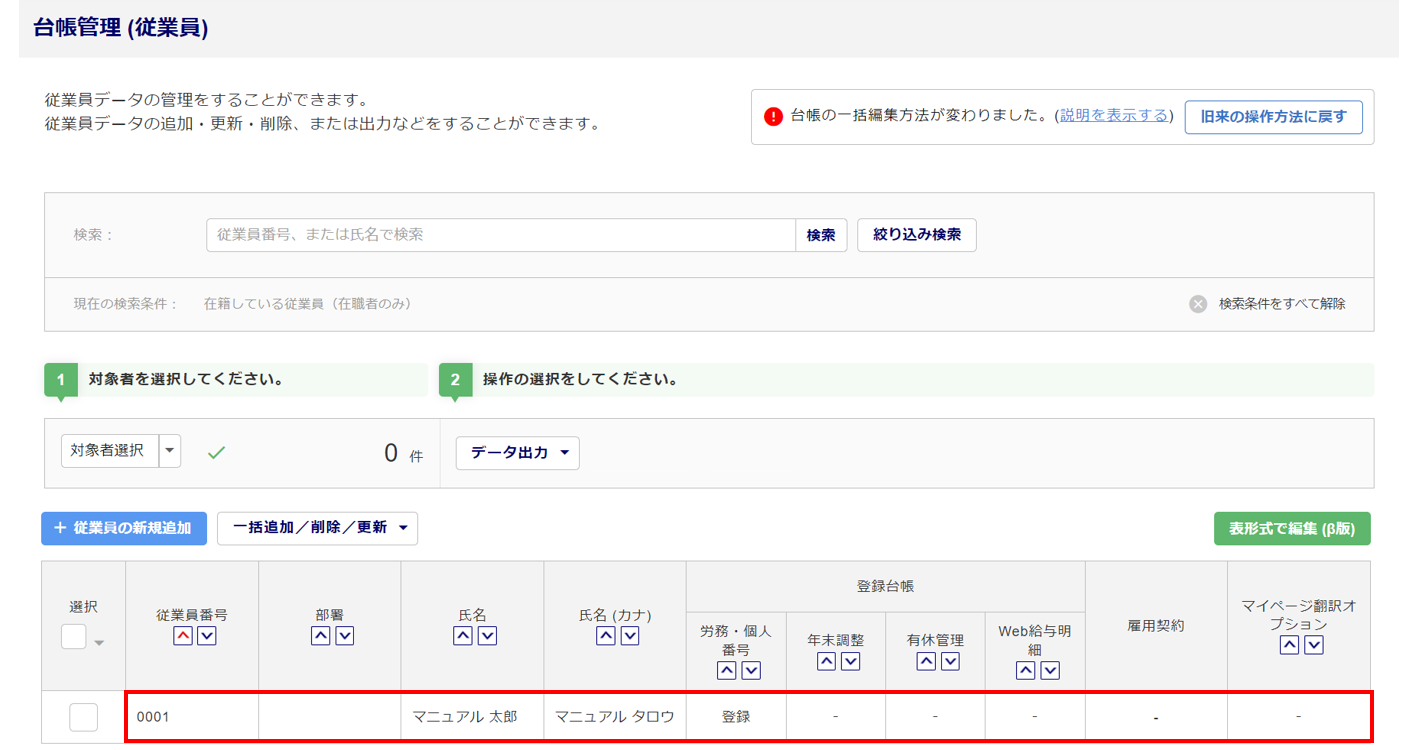This screenshot has width=1424, height=750.
Task: Sort マイページ翻訳オプション ascending arrow
Action: click(x=1289, y=646)
